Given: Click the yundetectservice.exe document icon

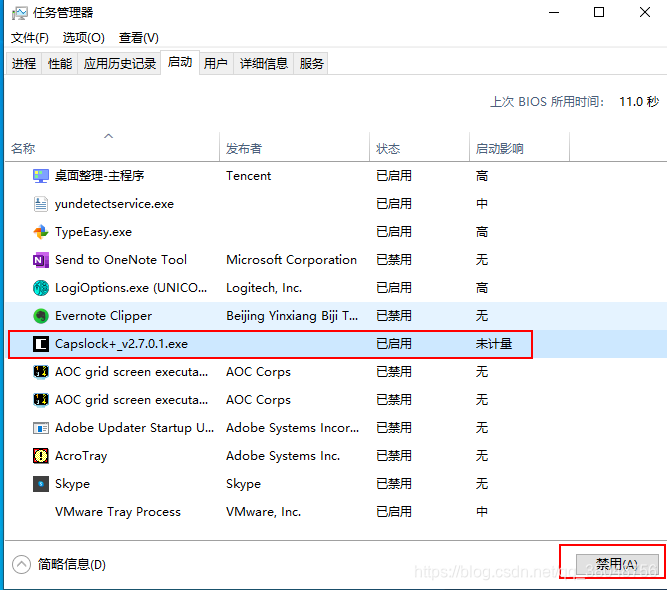Looking at the screenshot, I should click(41, 204).
